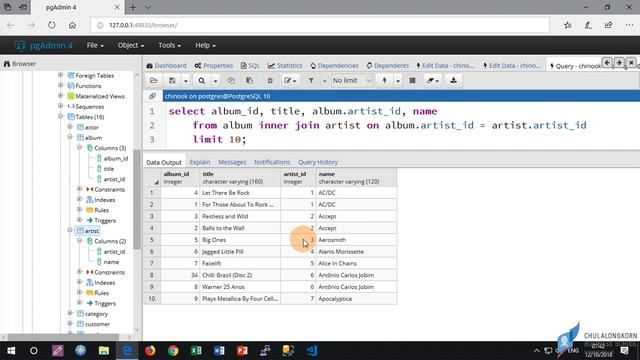Open the Tools menu
The height and width of the screenshot is (360, 640).
[x=169, y=45]
